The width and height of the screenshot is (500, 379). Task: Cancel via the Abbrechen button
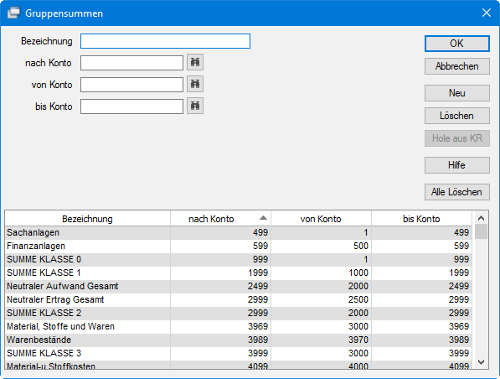[x=457, y=66]
